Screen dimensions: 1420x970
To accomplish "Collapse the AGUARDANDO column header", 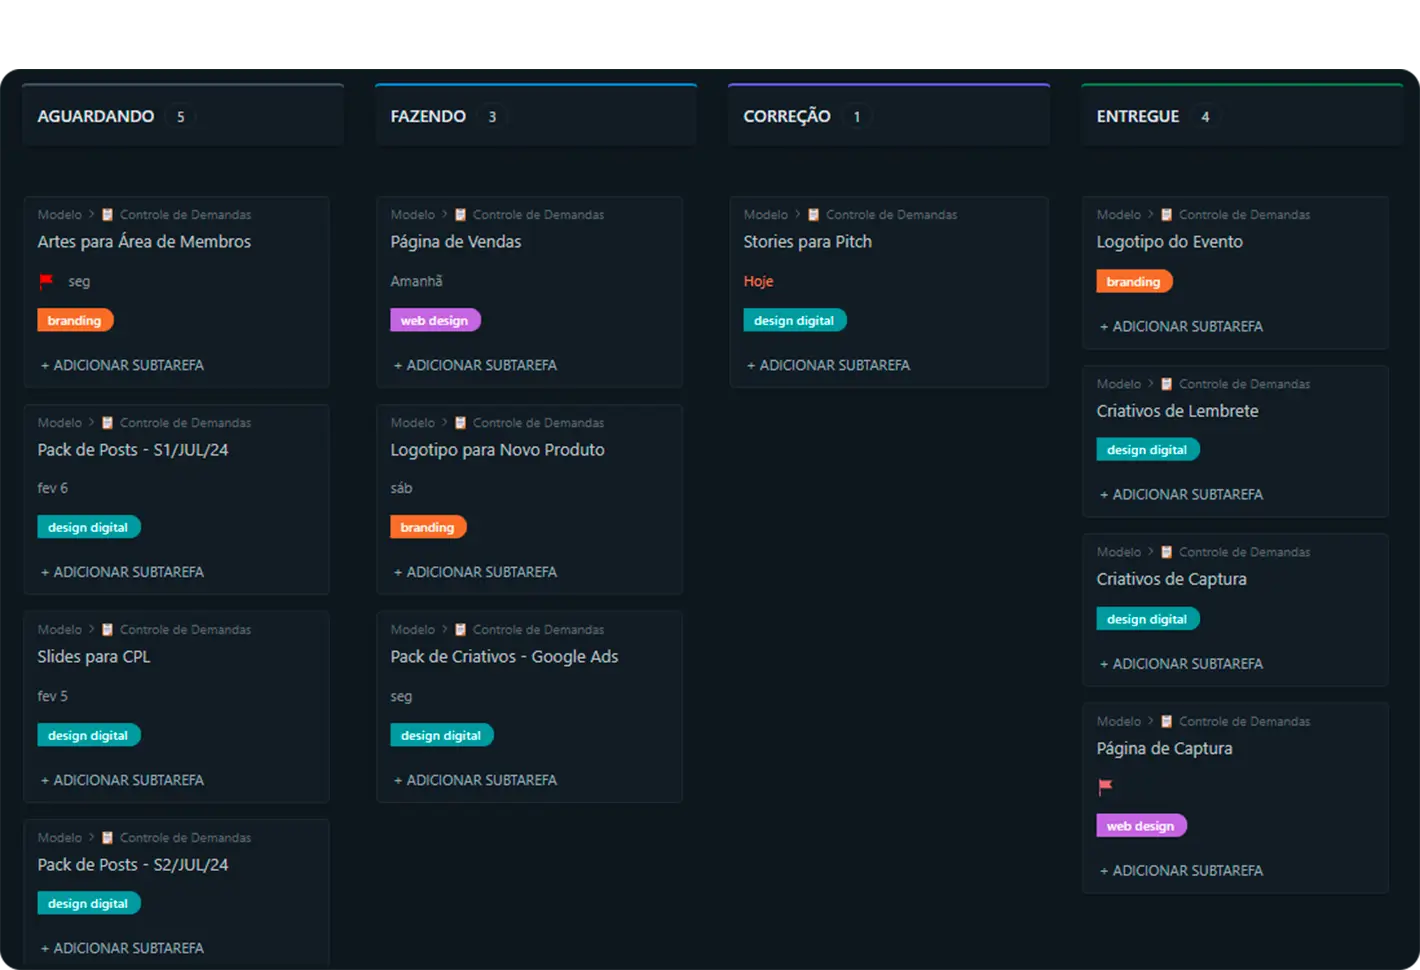I will pyautogui.click(x=96, y=117).
